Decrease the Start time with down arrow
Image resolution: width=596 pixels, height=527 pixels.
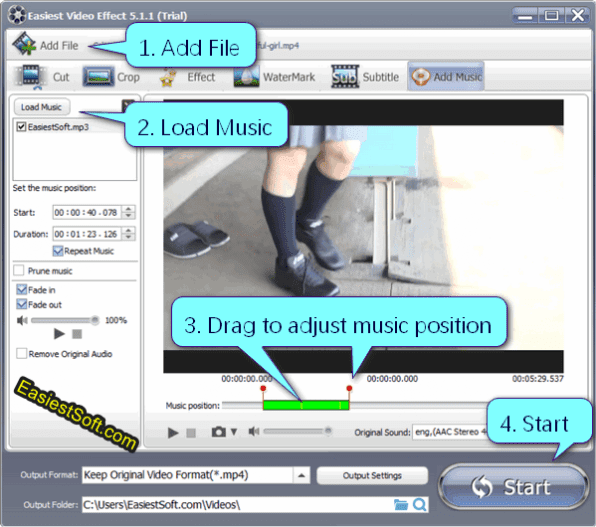[x=128, y=216]
